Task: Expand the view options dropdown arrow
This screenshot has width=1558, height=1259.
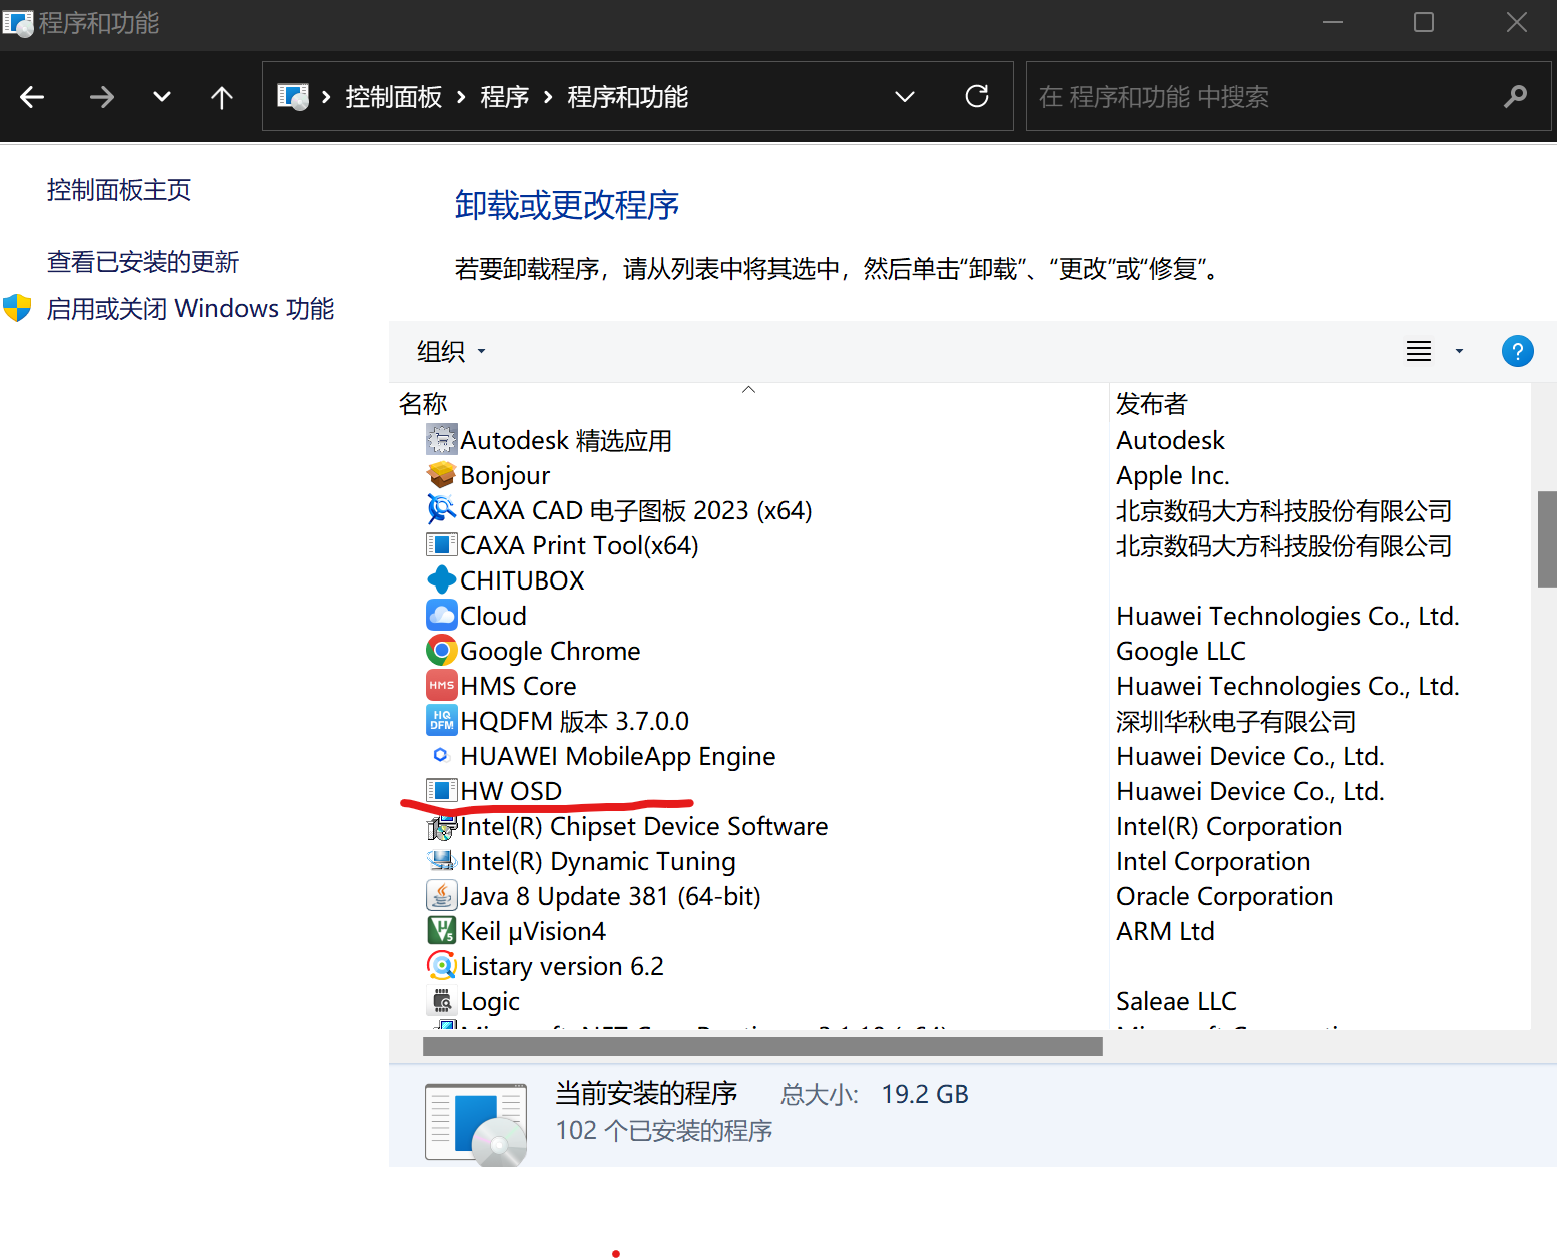Action: tap(1459, 351)
